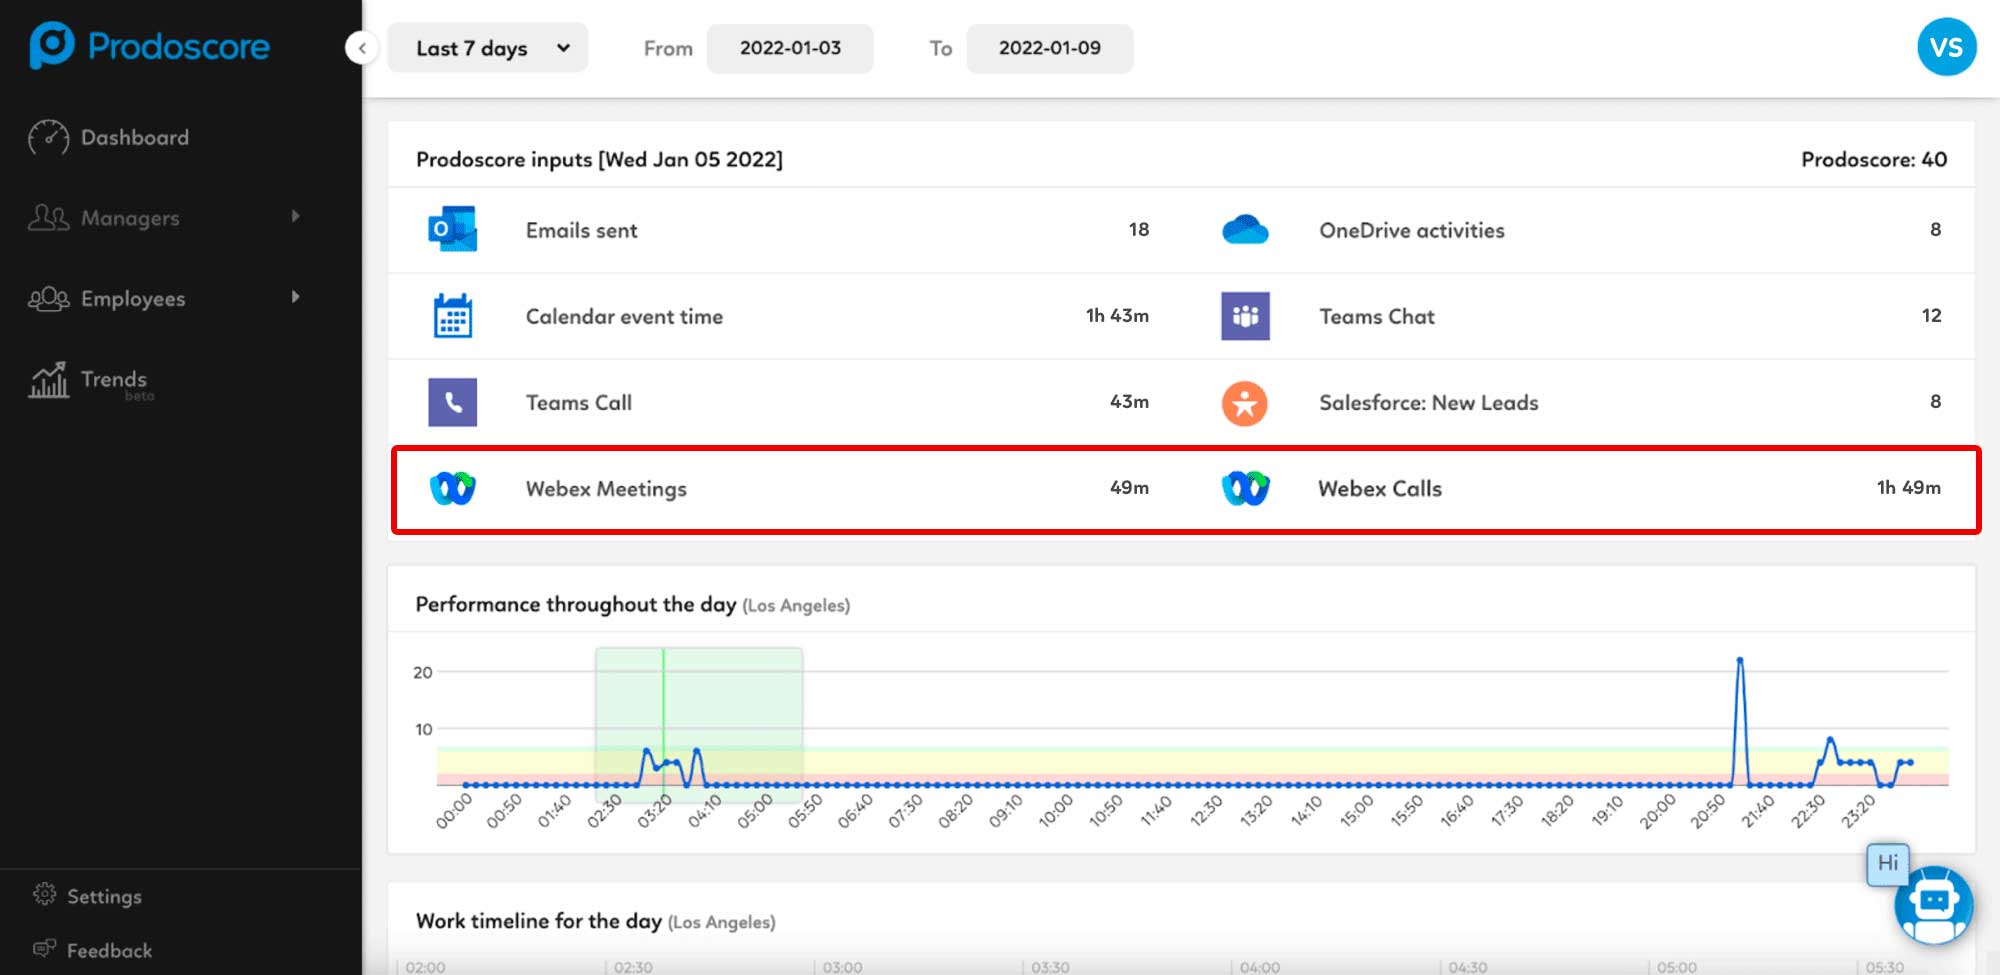The image size is (2000, 975).
Task: Click the Teams Call phone icon
Action: click(x=452, y=402)
